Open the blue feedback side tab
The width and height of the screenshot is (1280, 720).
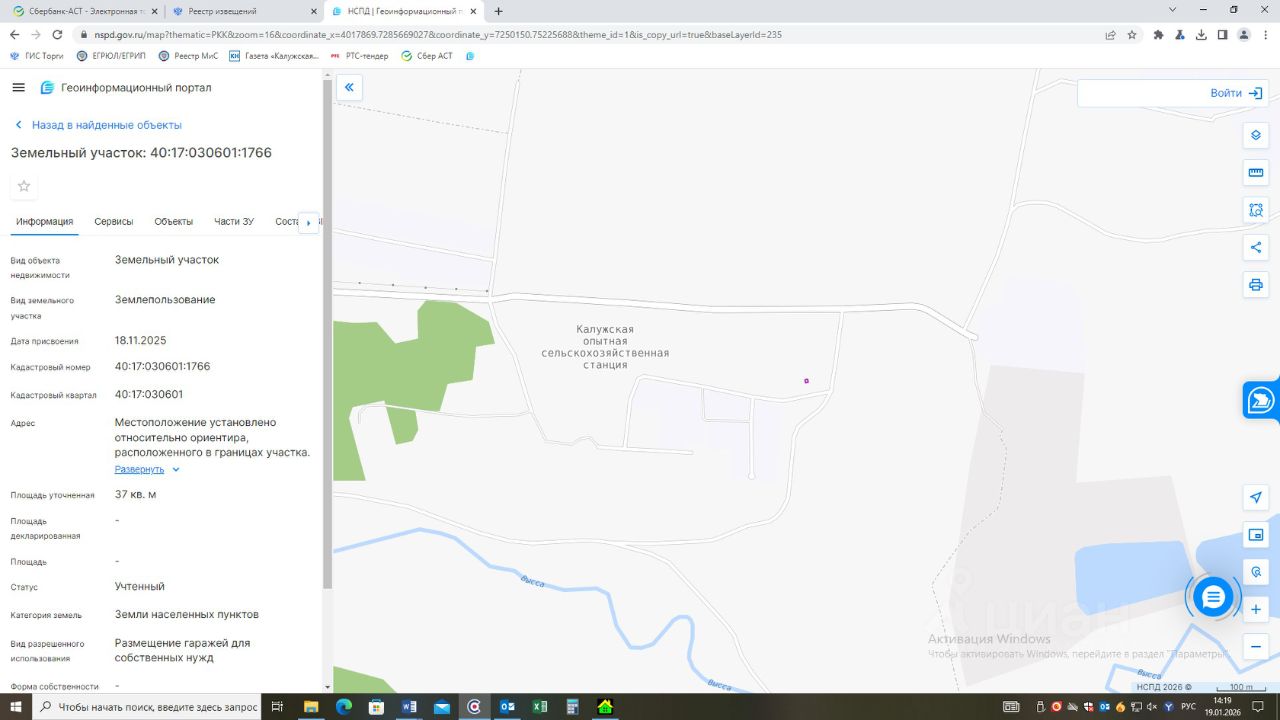point(1261,401)
